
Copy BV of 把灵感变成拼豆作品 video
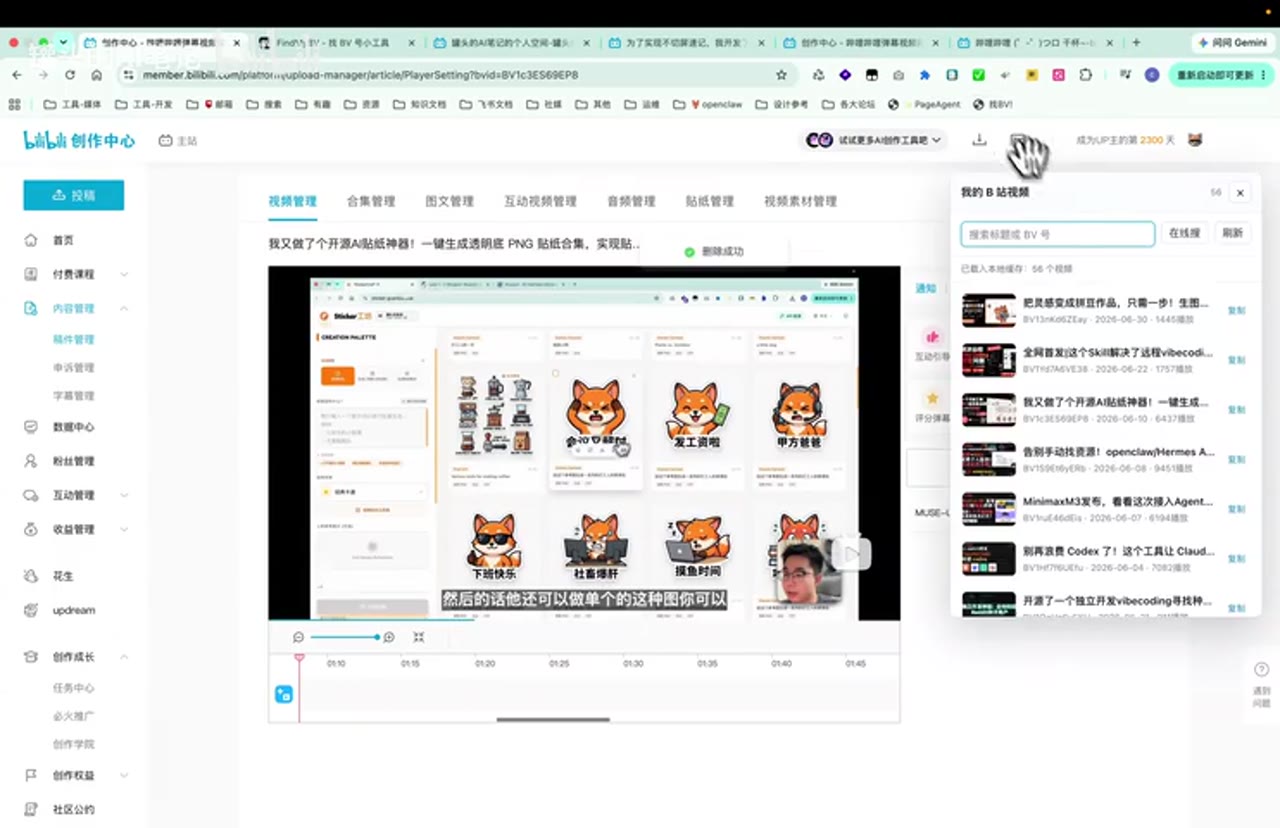[x=1236, y=310]
